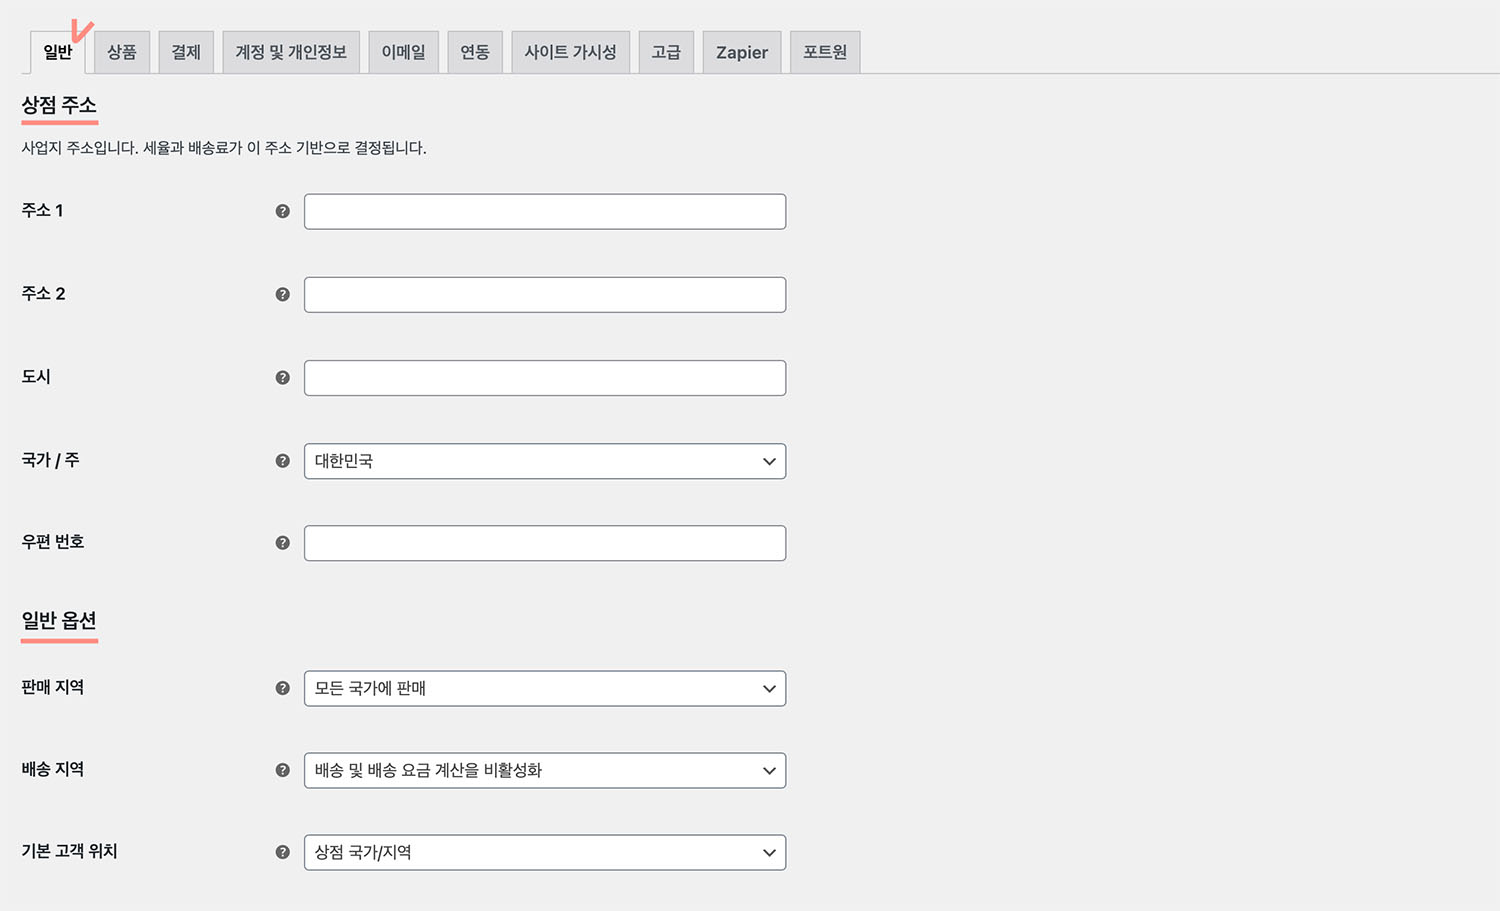Click help icon next to 주소 2
Screen dimensions: 1500x911
coord(282,294)
